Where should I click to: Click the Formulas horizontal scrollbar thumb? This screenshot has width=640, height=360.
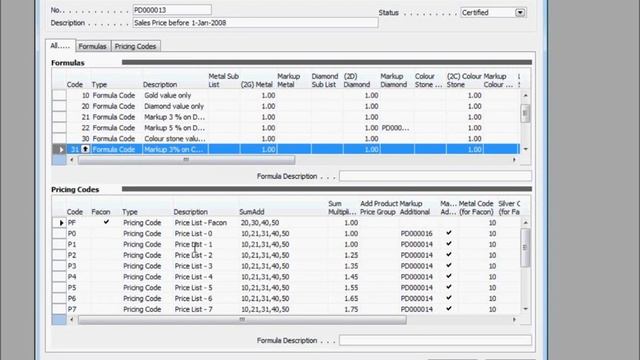[186, 160]
